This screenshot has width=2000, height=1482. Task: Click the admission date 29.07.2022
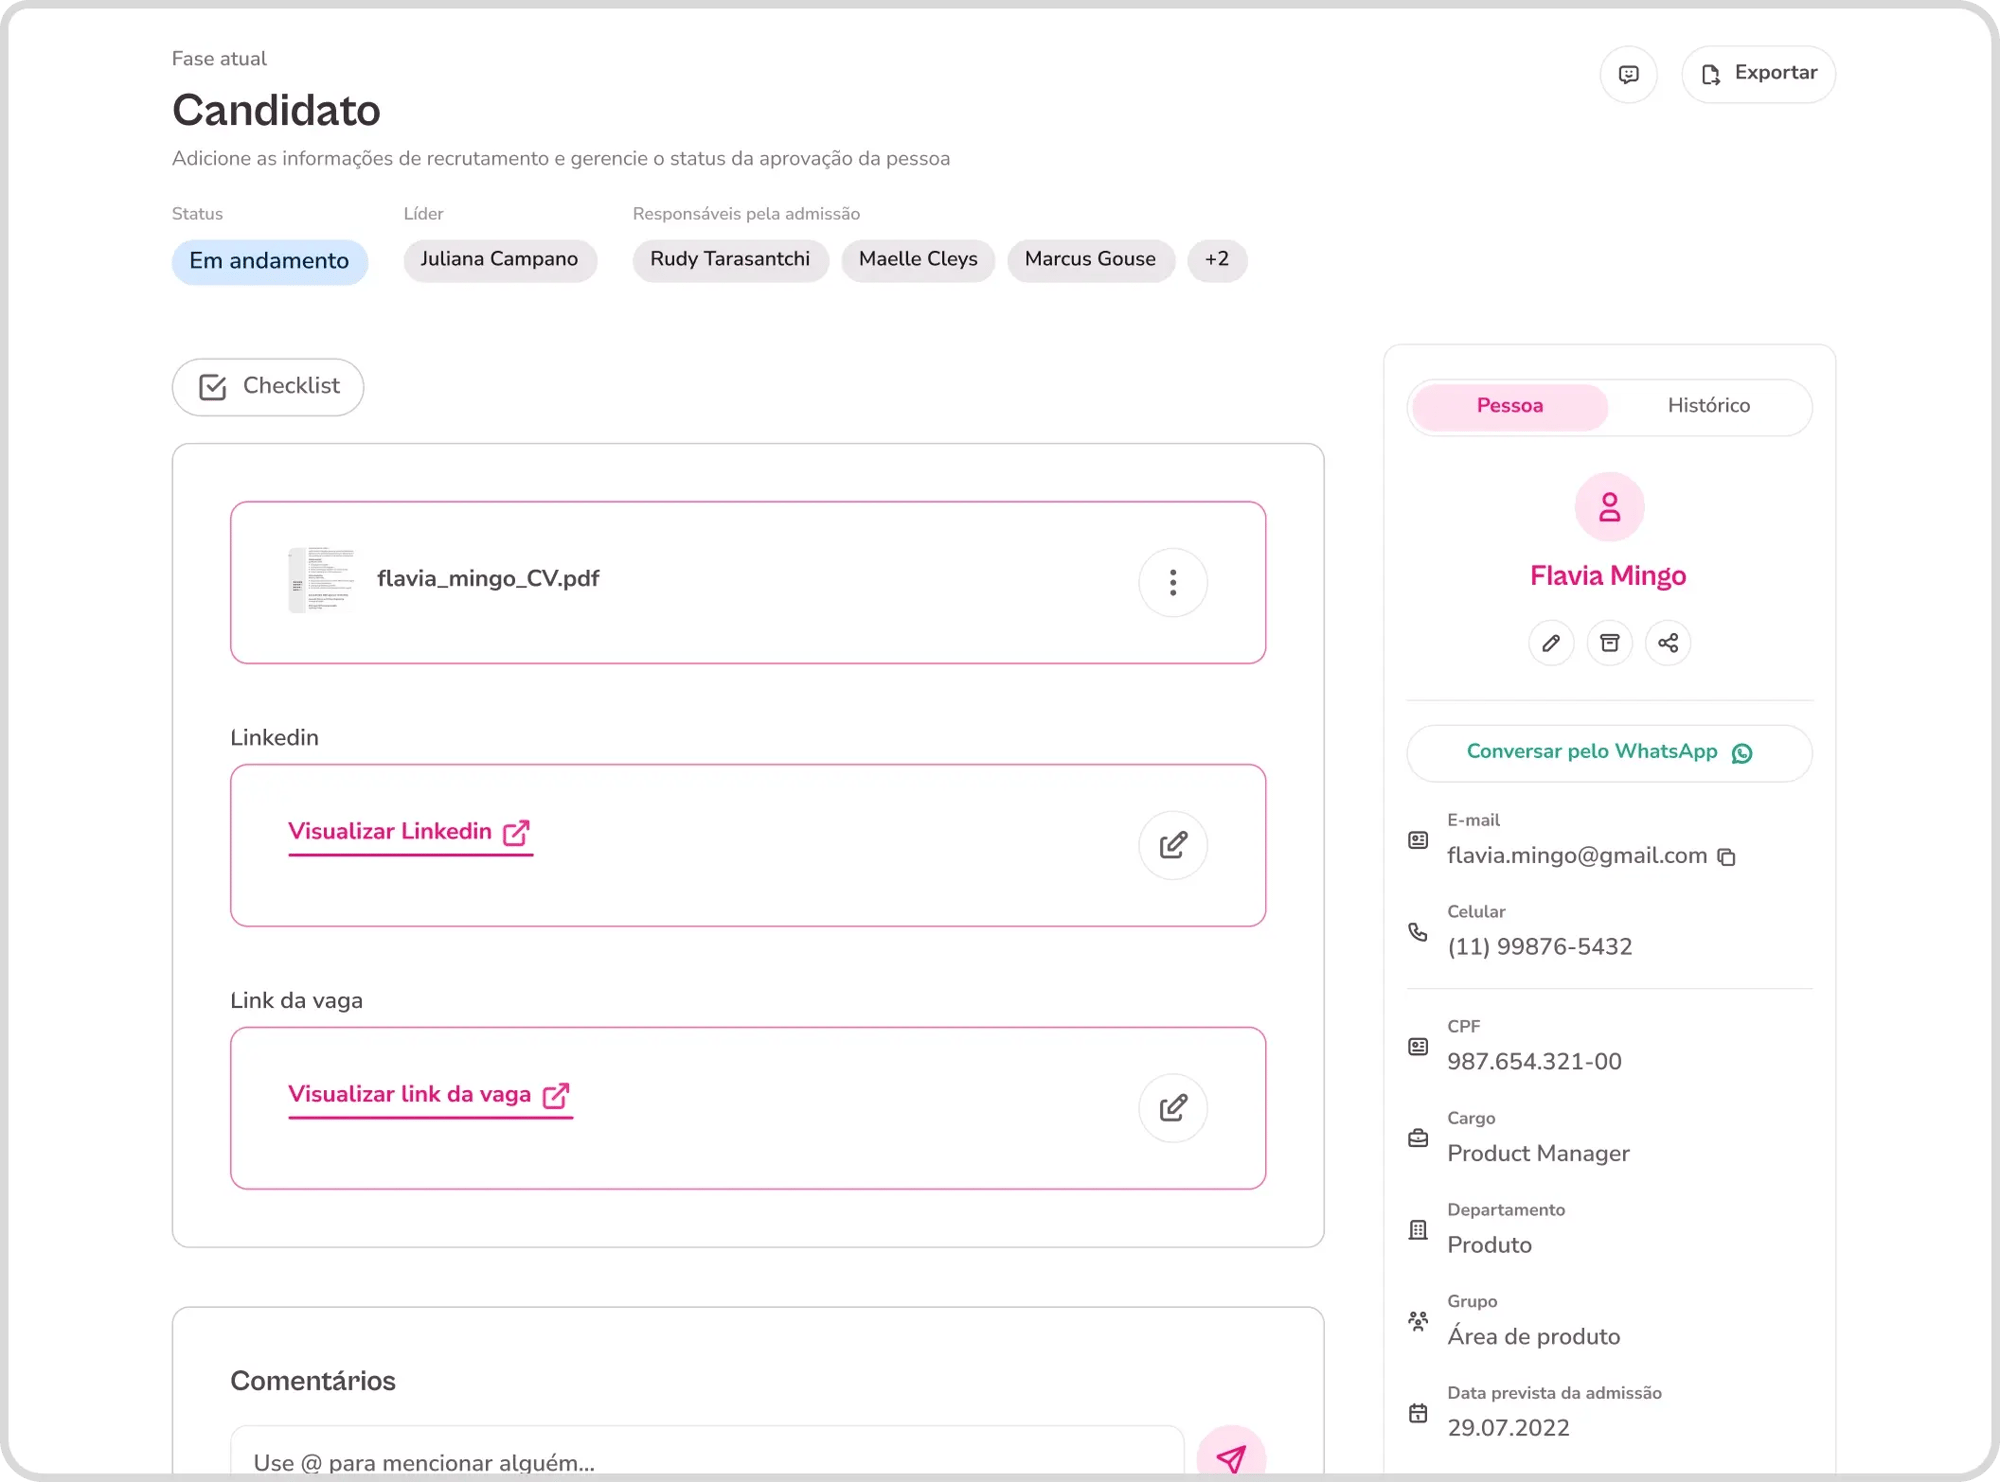[1508, 1428]
